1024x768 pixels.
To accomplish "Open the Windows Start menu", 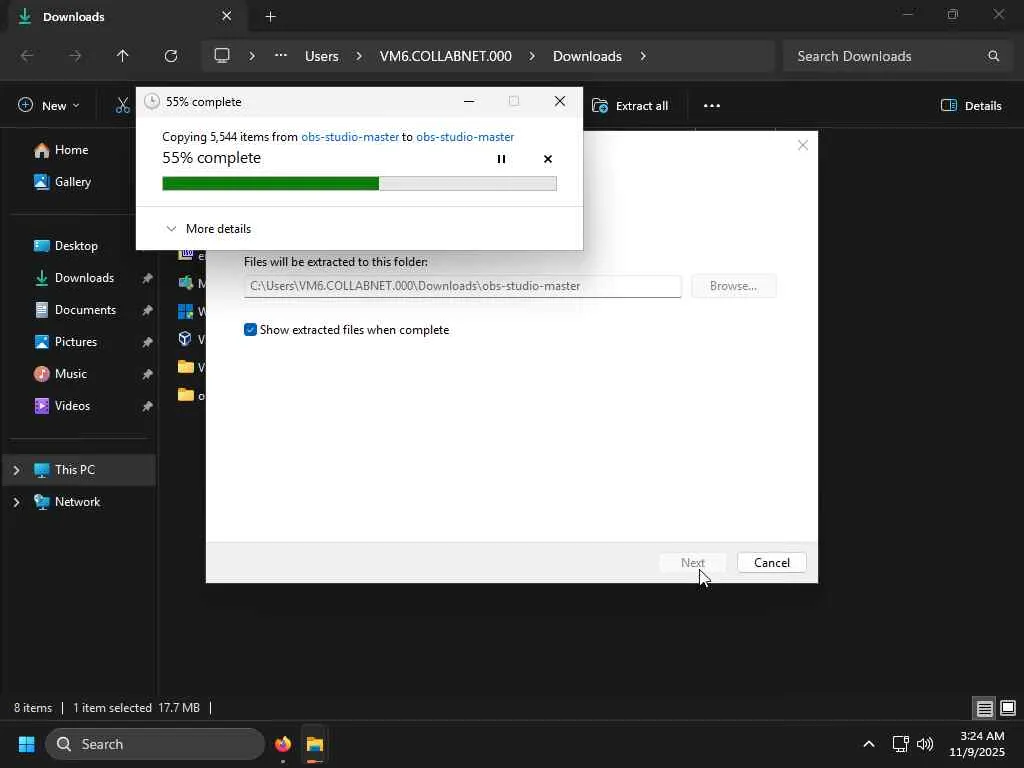I will 27,744.
